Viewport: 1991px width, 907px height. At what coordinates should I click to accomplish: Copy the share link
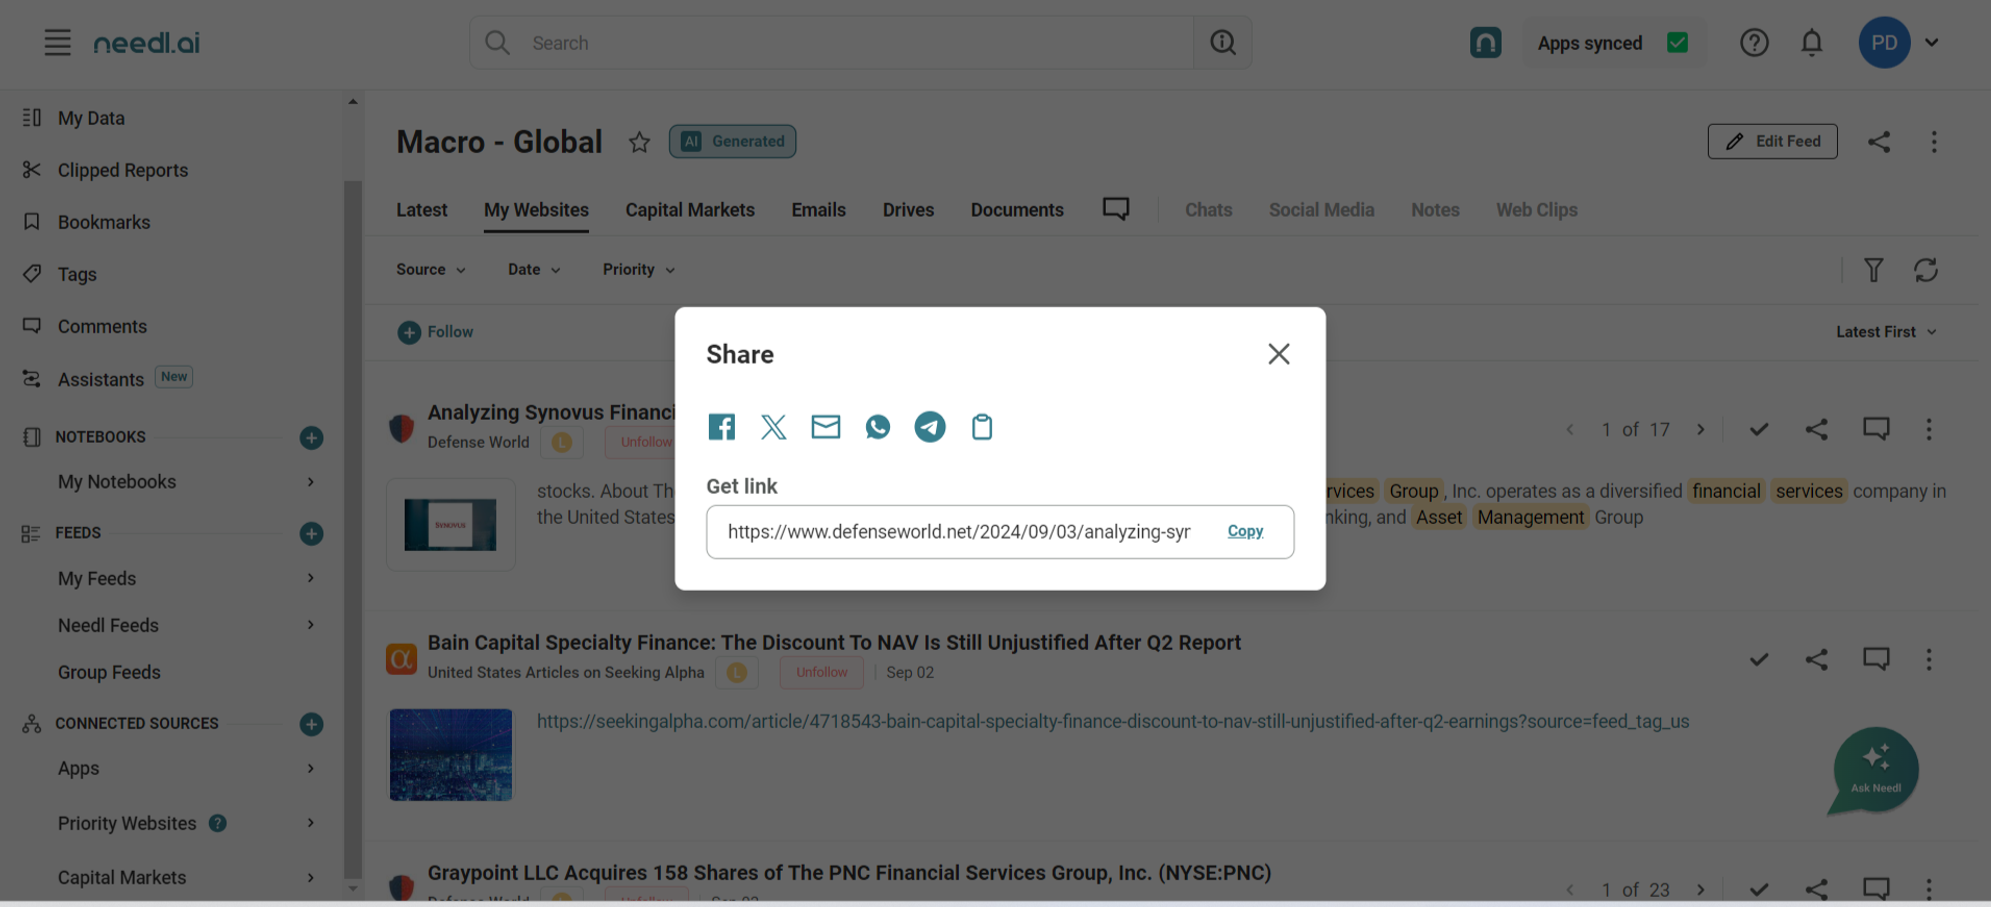pos(1245,531)
